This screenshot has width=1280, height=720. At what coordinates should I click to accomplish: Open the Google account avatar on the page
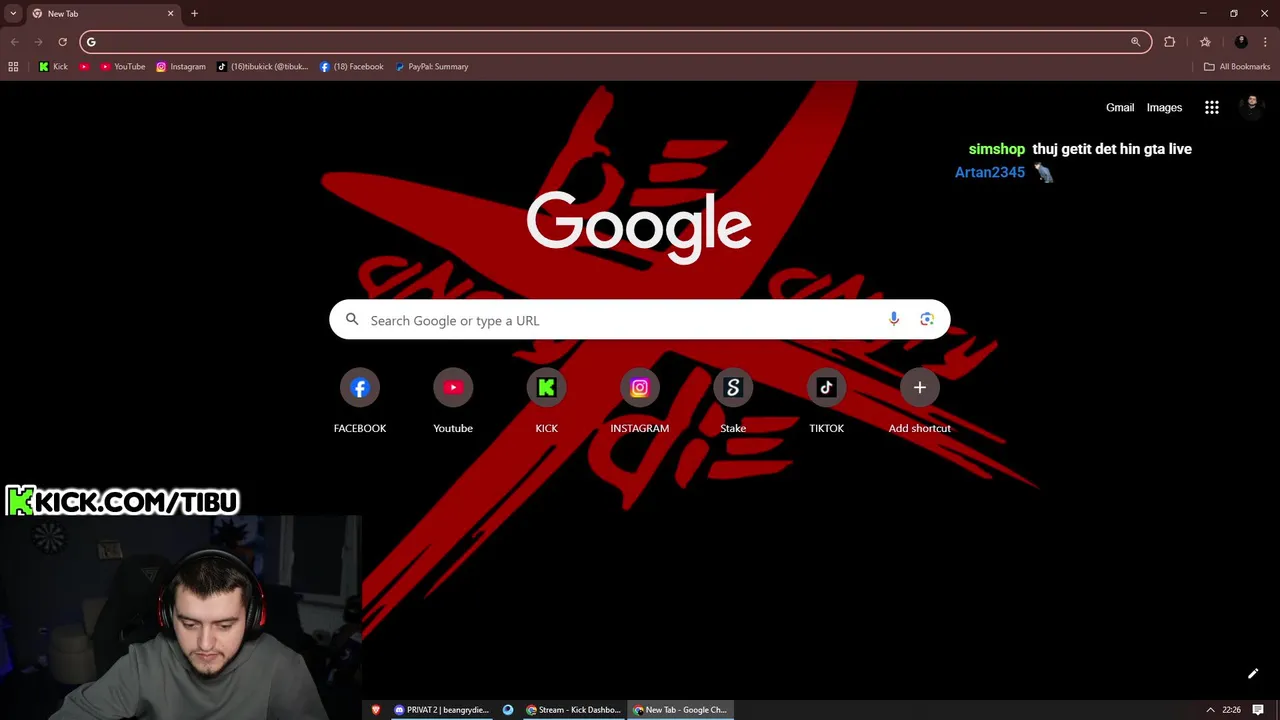click(x=1252, y=108)
